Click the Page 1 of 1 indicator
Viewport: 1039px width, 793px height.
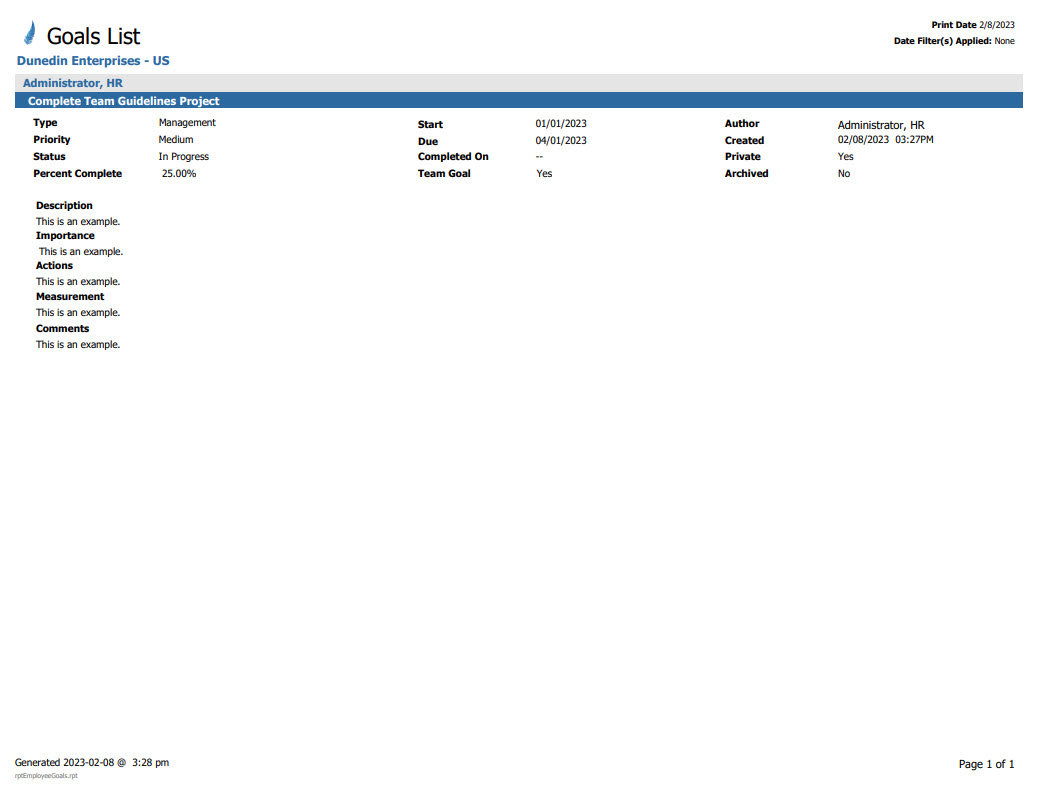click(x=986, y=764)
